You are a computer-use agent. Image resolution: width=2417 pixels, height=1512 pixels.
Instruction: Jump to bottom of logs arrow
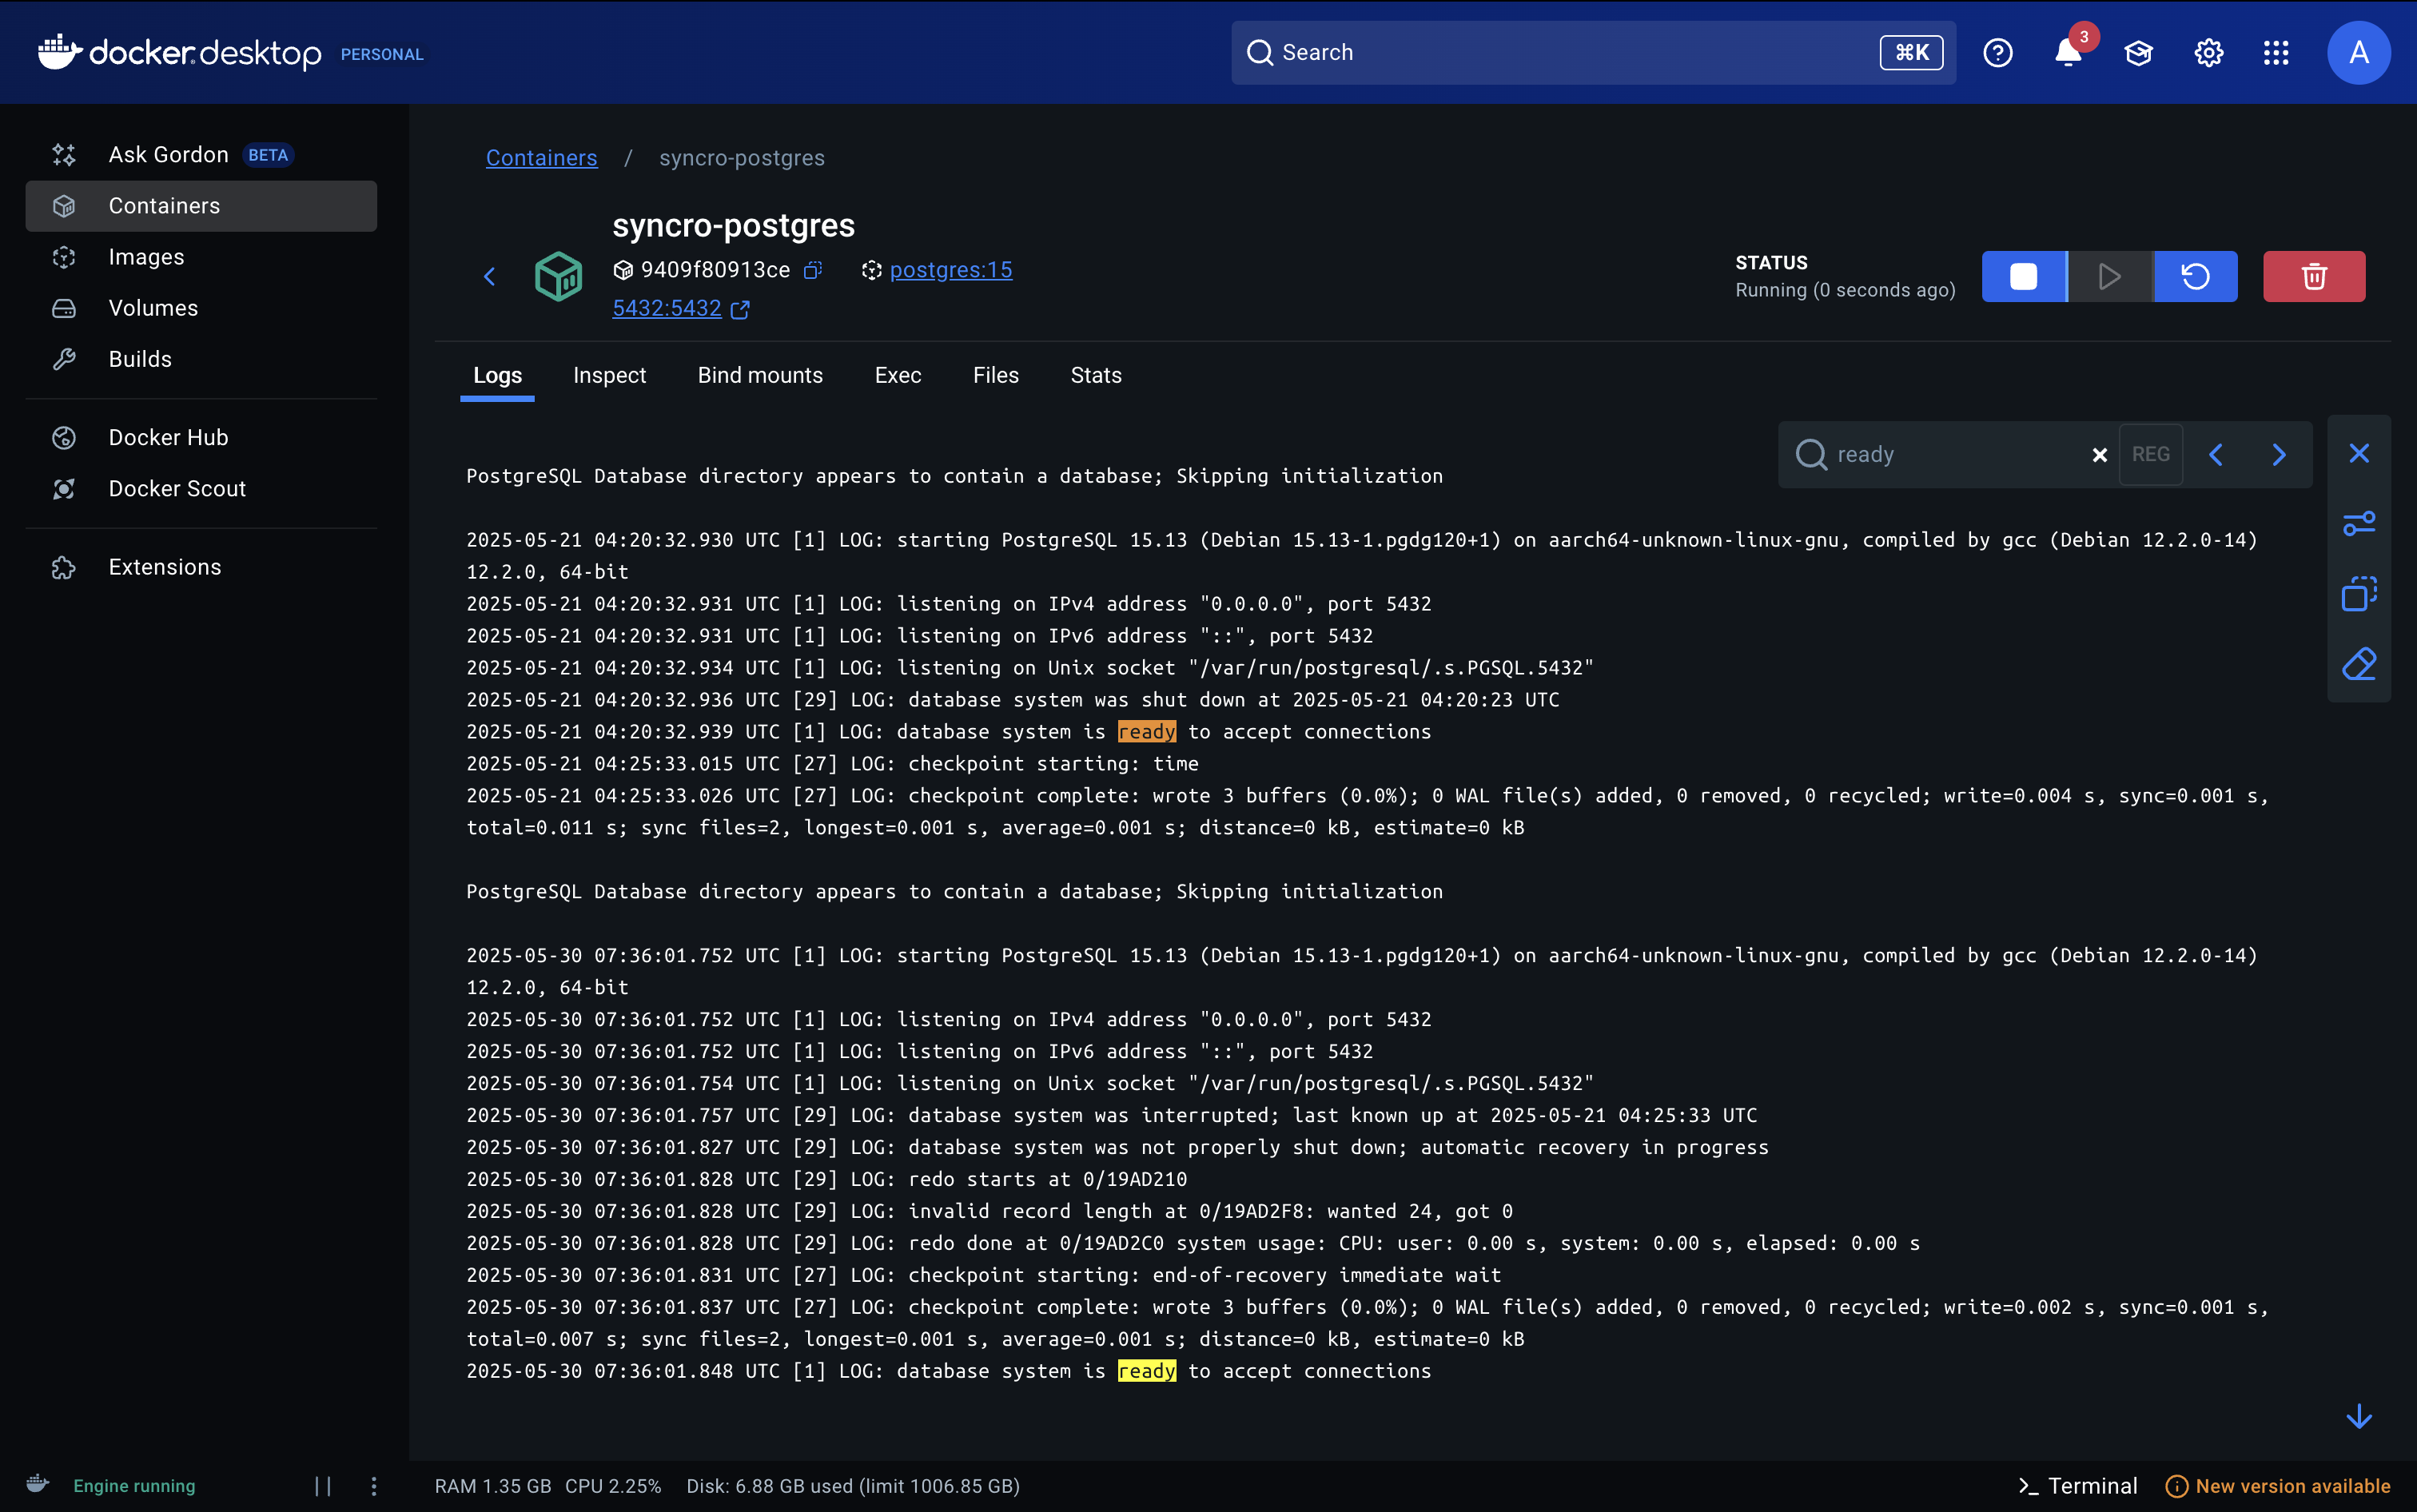(x=2359, y=1417)
